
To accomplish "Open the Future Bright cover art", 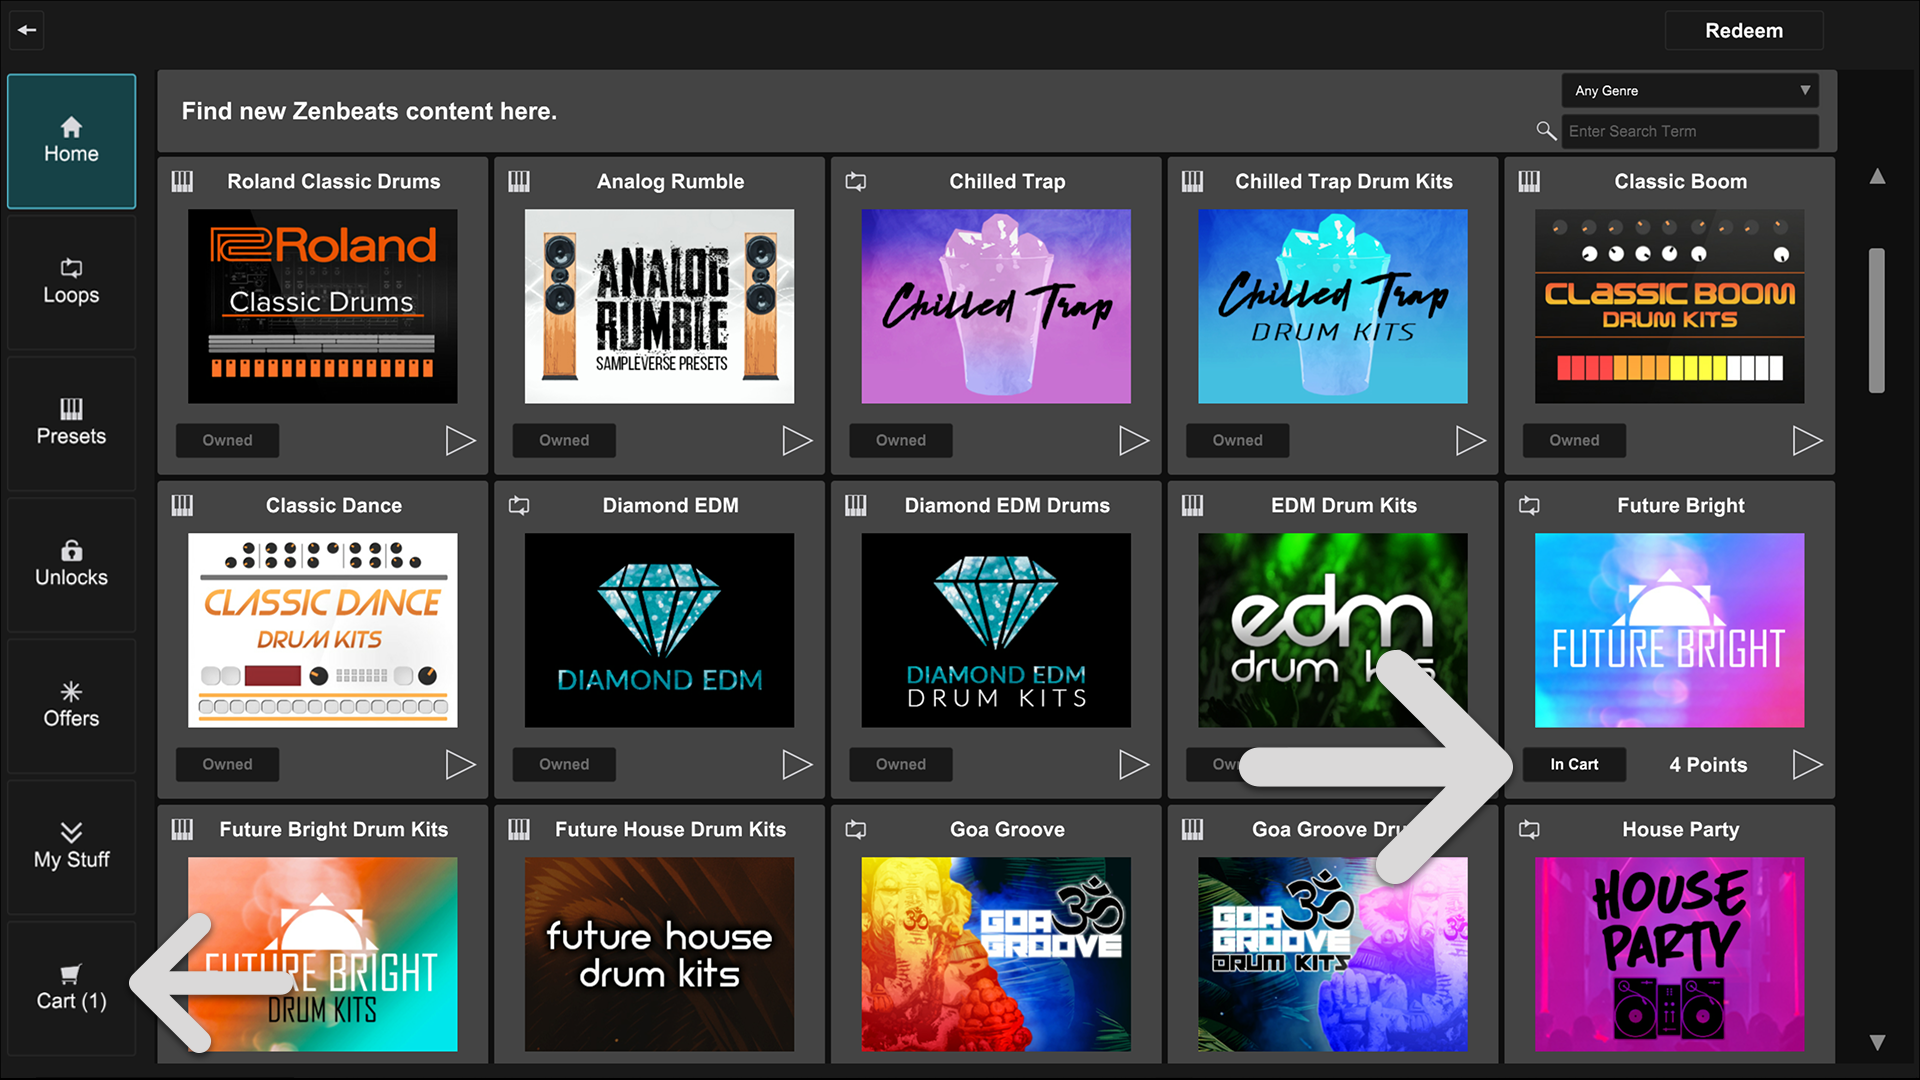I will click(x=1670, y=630).
